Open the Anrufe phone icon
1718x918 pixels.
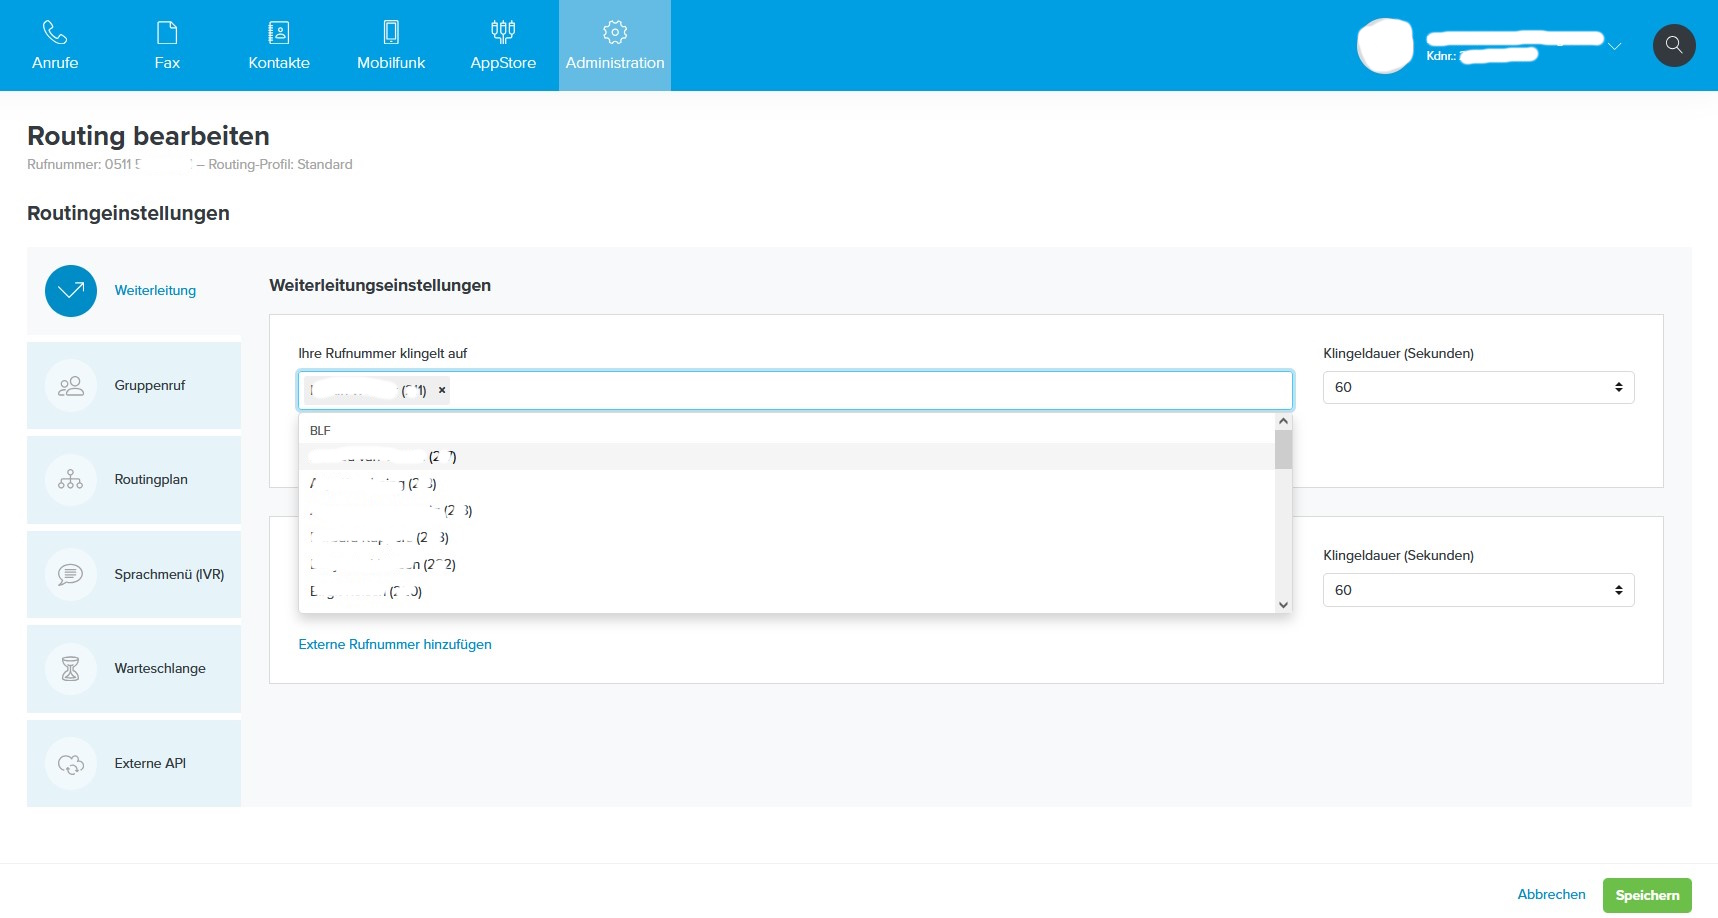55,34
